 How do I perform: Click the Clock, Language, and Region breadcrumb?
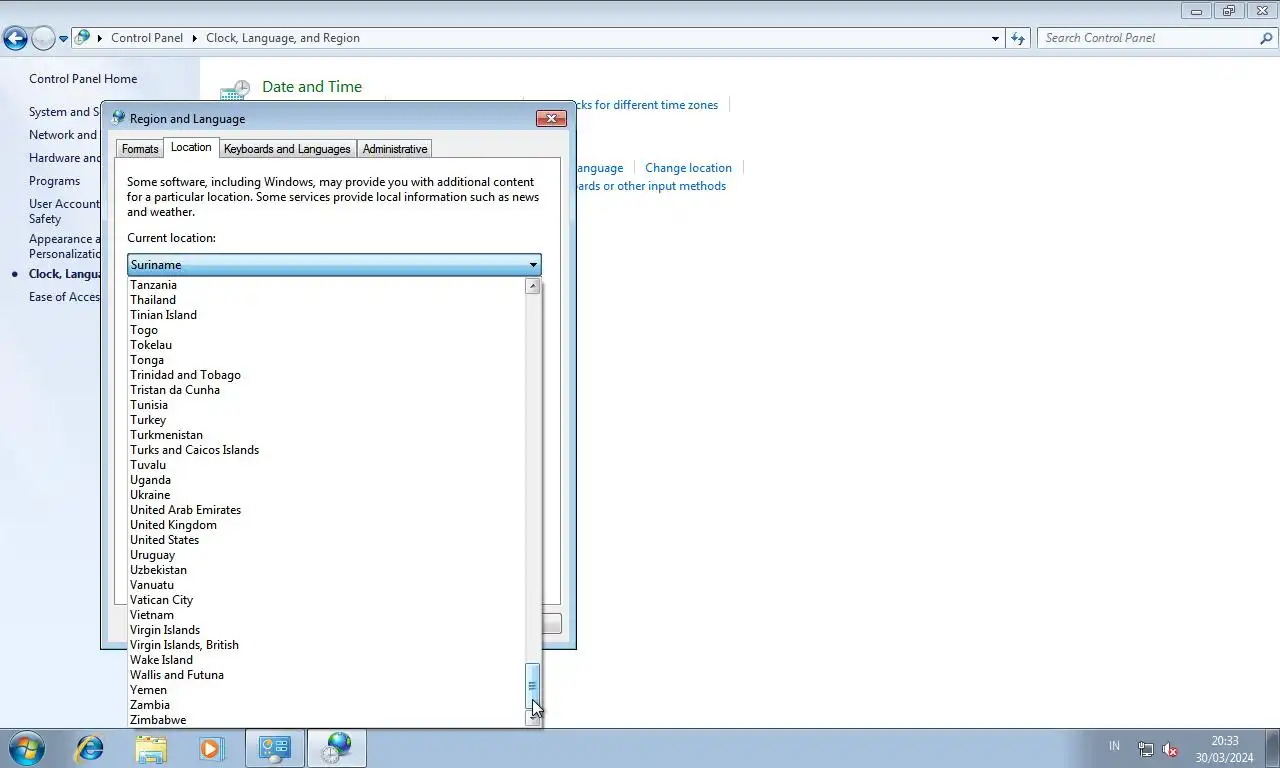(x=283, y=38)
